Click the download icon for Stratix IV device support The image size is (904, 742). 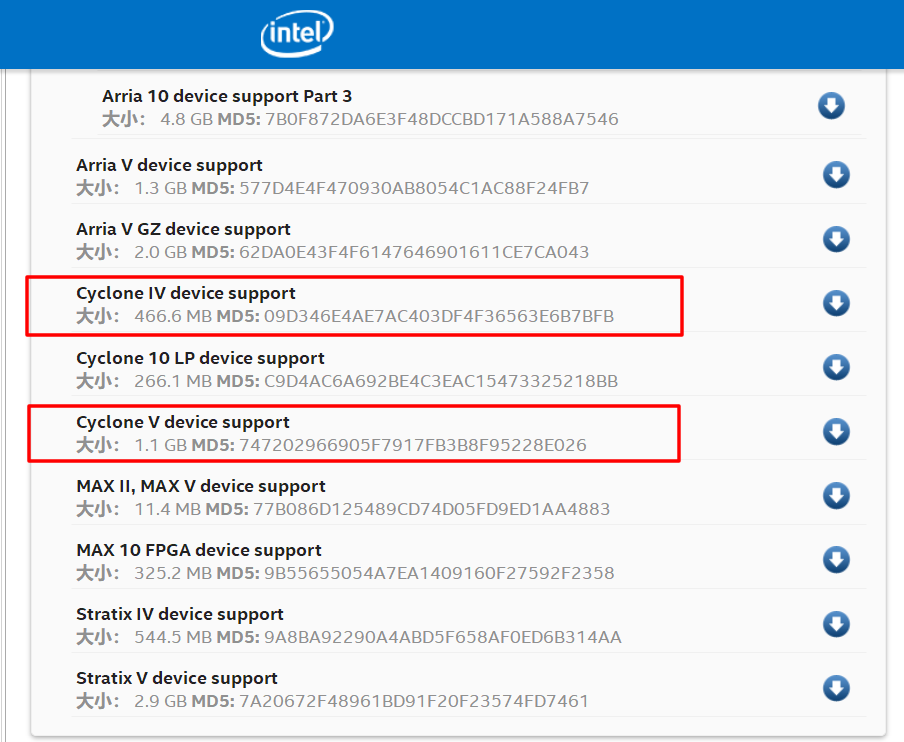(x=836, y=624)
